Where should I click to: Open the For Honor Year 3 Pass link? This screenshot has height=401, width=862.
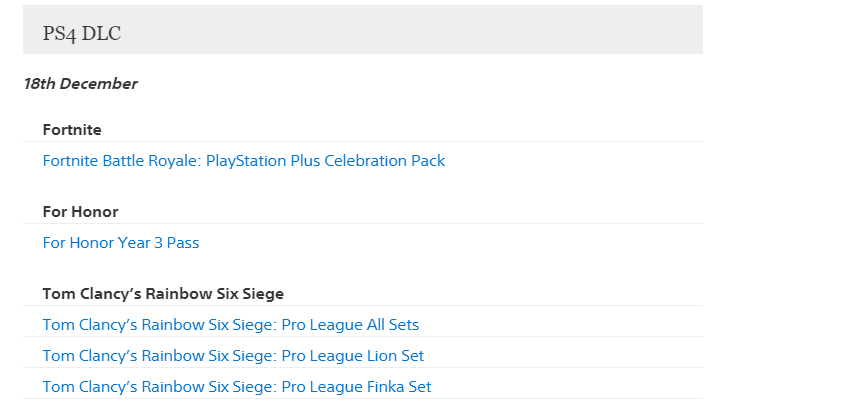121,243
